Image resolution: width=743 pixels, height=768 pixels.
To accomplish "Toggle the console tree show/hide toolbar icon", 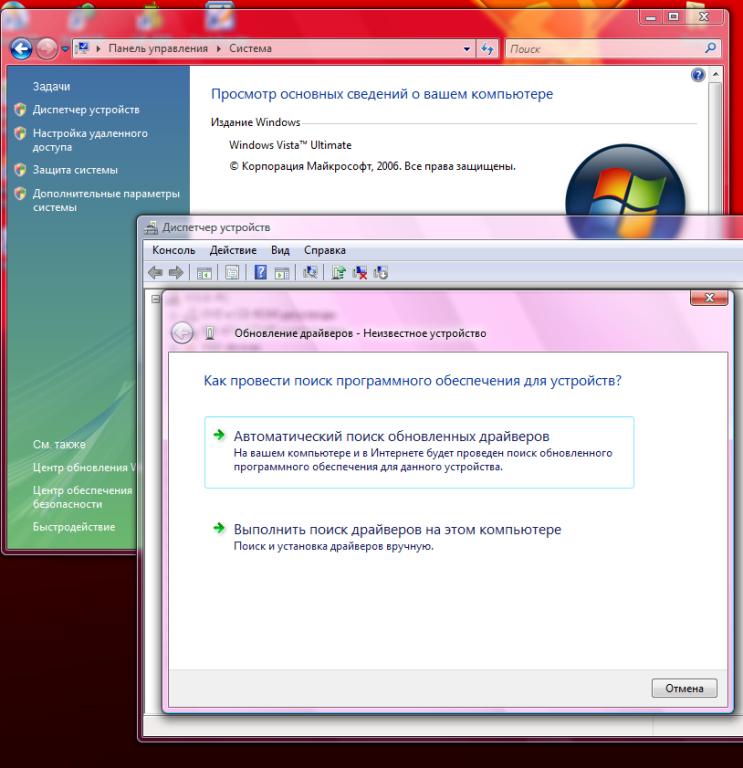I will [x=204, y=272].
